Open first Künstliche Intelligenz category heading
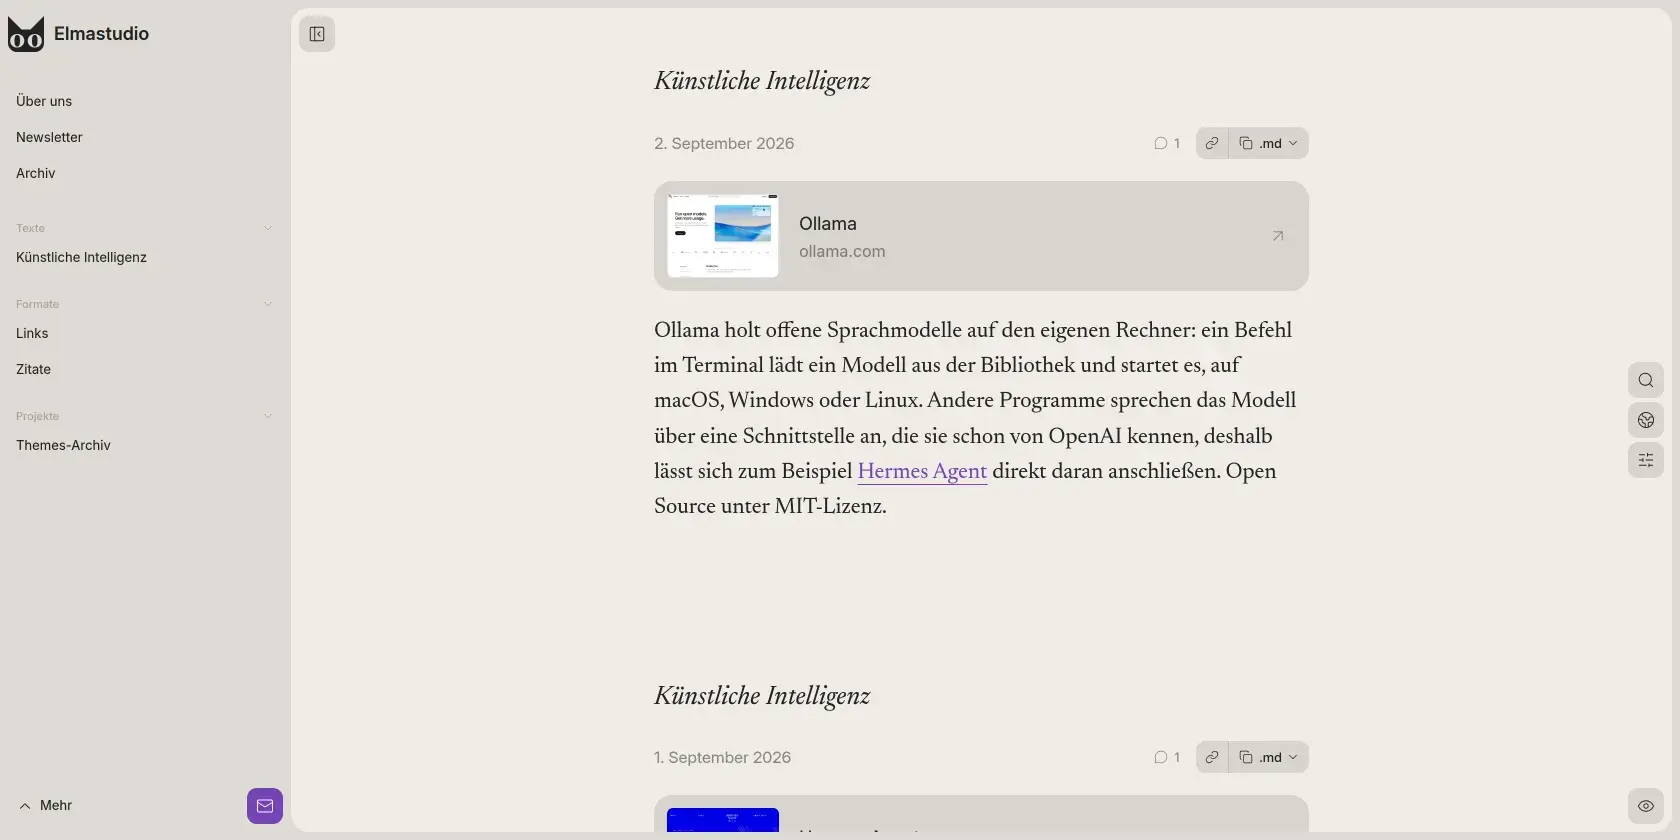The height and width of the screenshot is (840, 1680). (x=762, y=82)
